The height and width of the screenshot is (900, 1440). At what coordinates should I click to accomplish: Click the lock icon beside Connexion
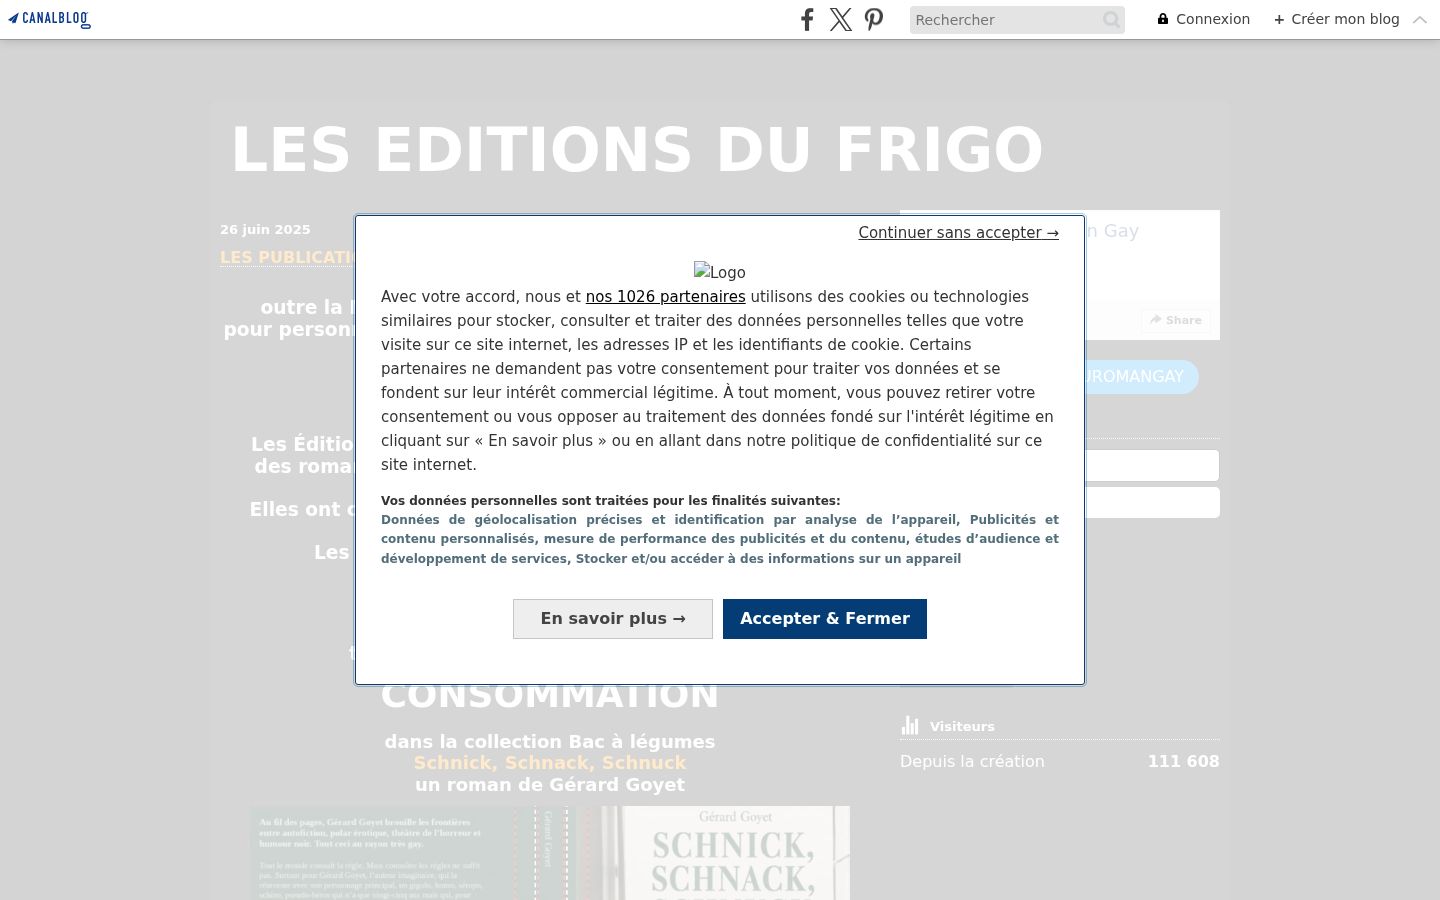point(1163,19)
